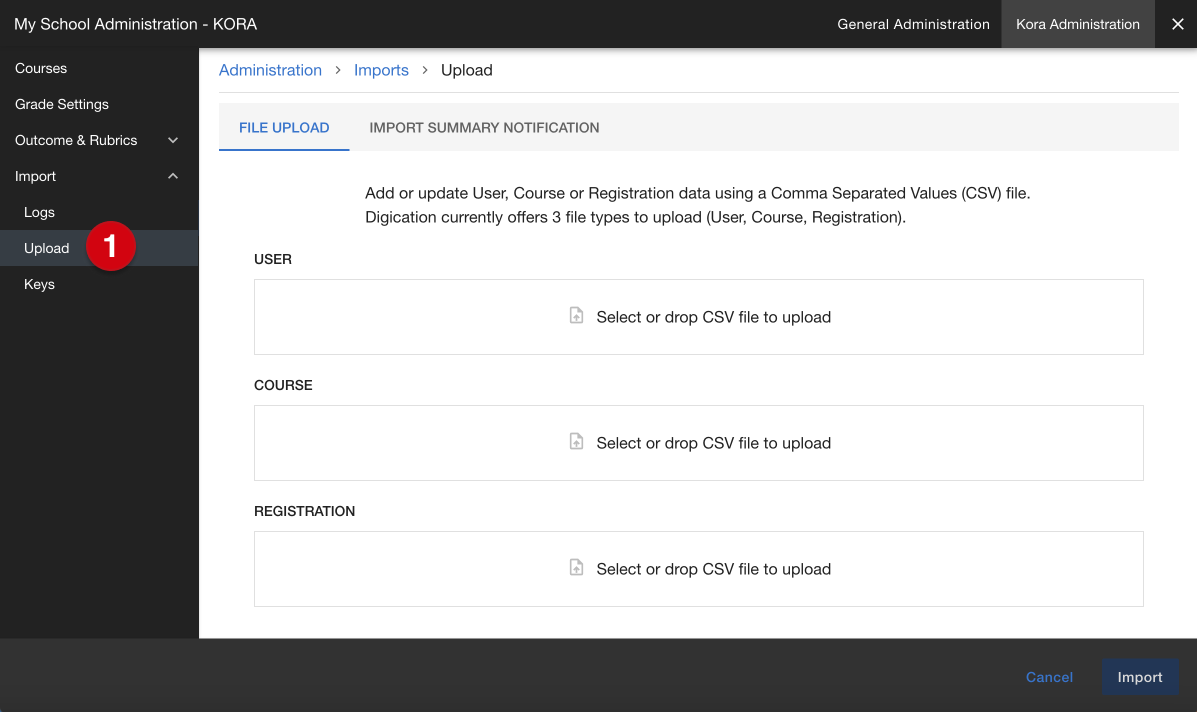1200x712 pixels.
Task: Cancel the file import
Action: click(1049, 677)
